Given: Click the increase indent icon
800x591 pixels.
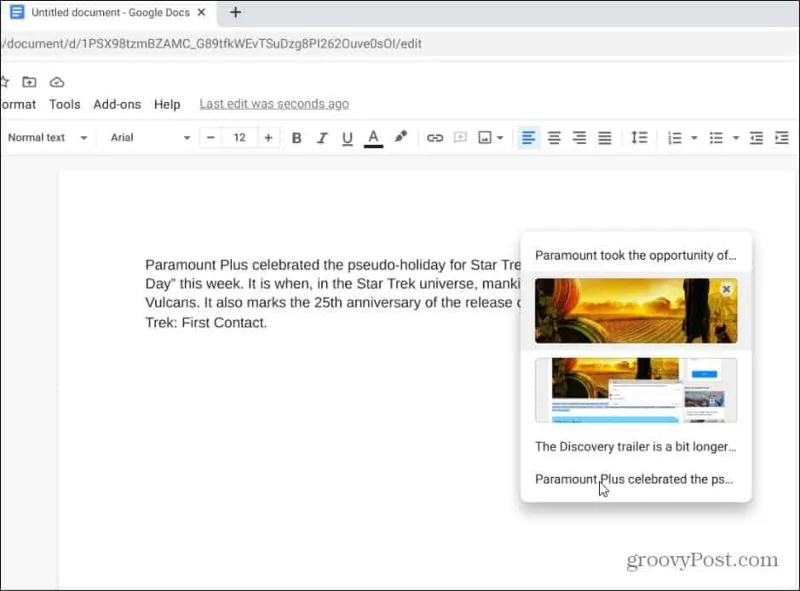Looking at the screenshot, I should tap(782, 138).
